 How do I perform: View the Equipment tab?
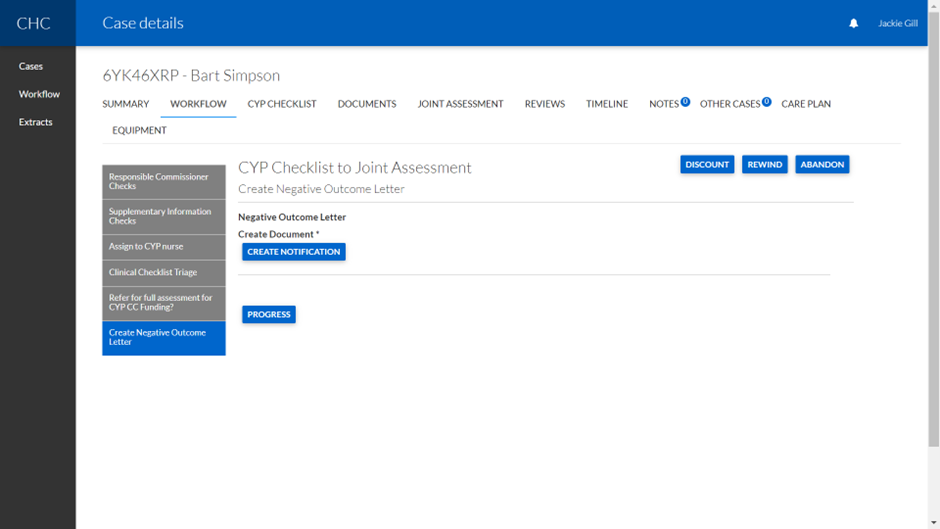click(139, 130)
